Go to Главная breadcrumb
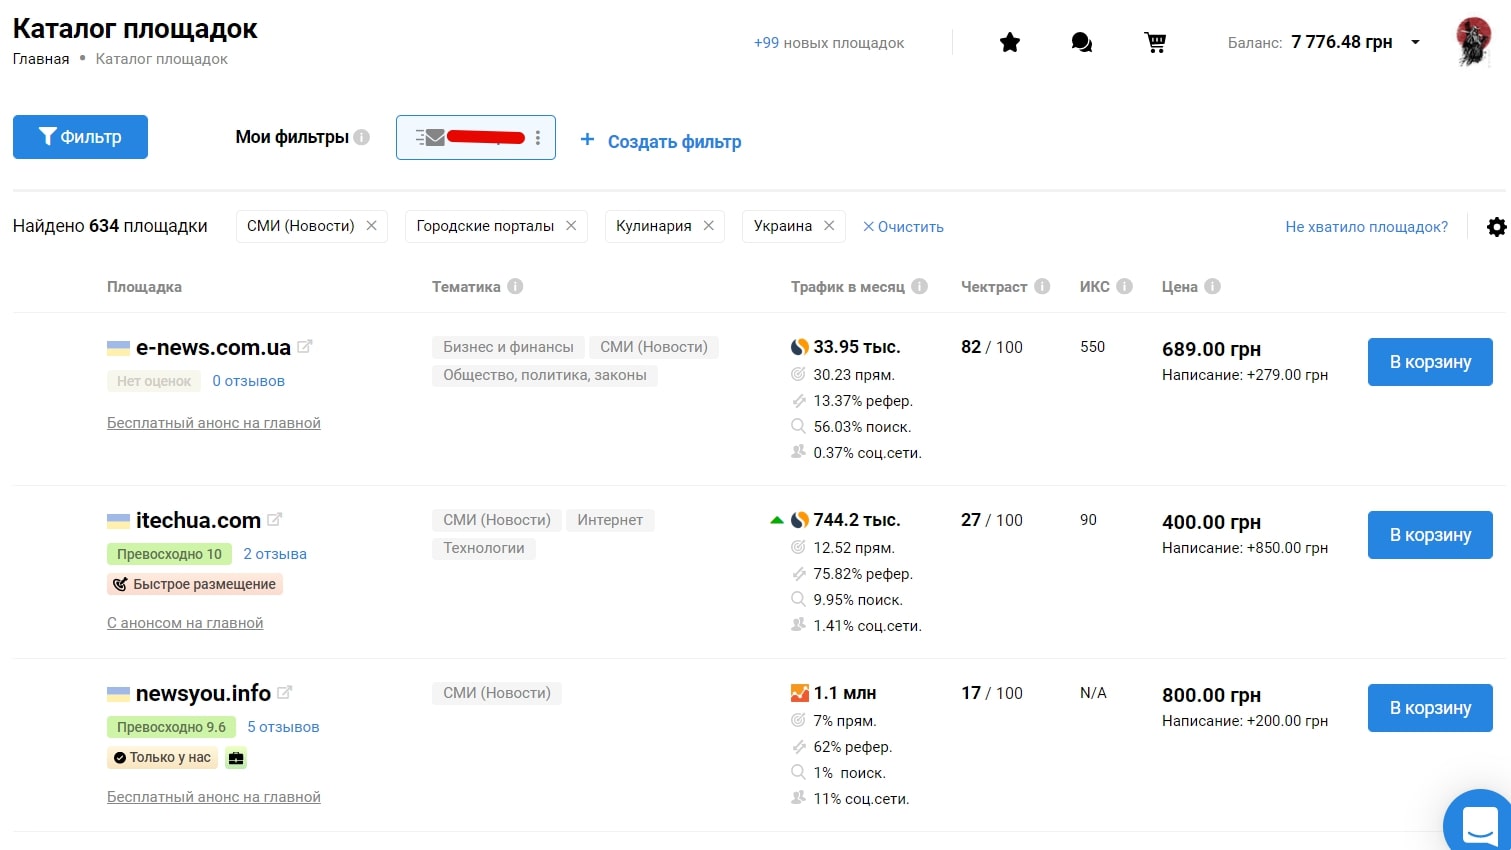 [x=41, y=59]
